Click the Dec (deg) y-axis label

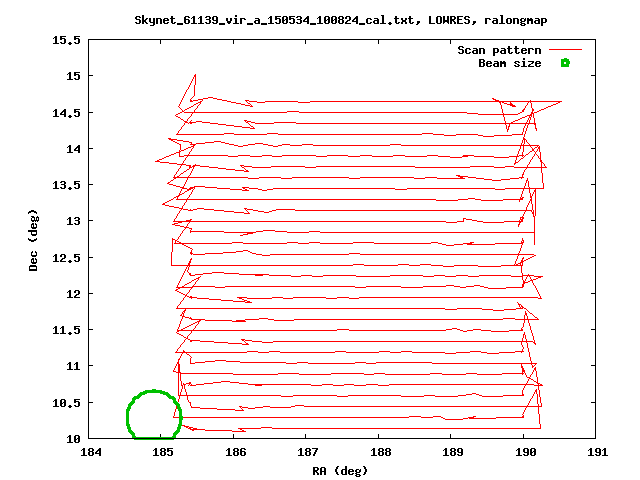[x=33, y=240]
